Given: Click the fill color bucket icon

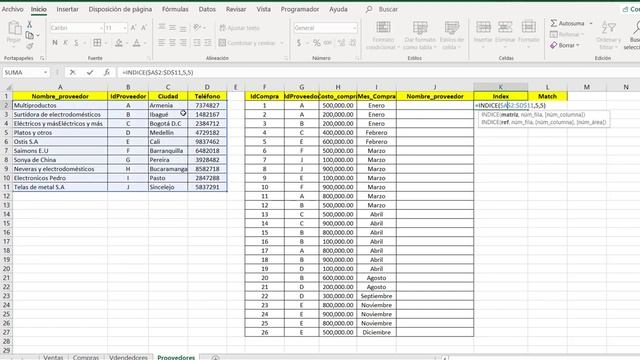Looking at the screenshot, I should tap(119, 42).
